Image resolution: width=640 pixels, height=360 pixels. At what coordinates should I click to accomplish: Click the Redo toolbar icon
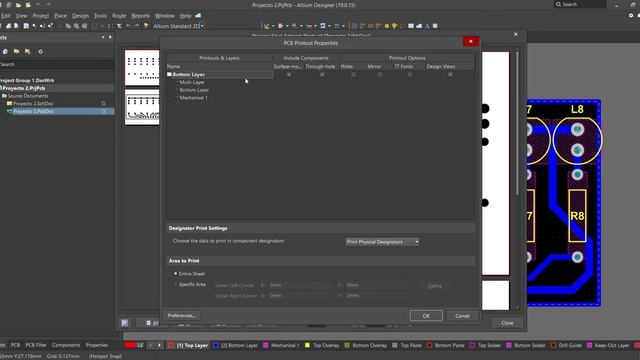[x=136, y=26]
